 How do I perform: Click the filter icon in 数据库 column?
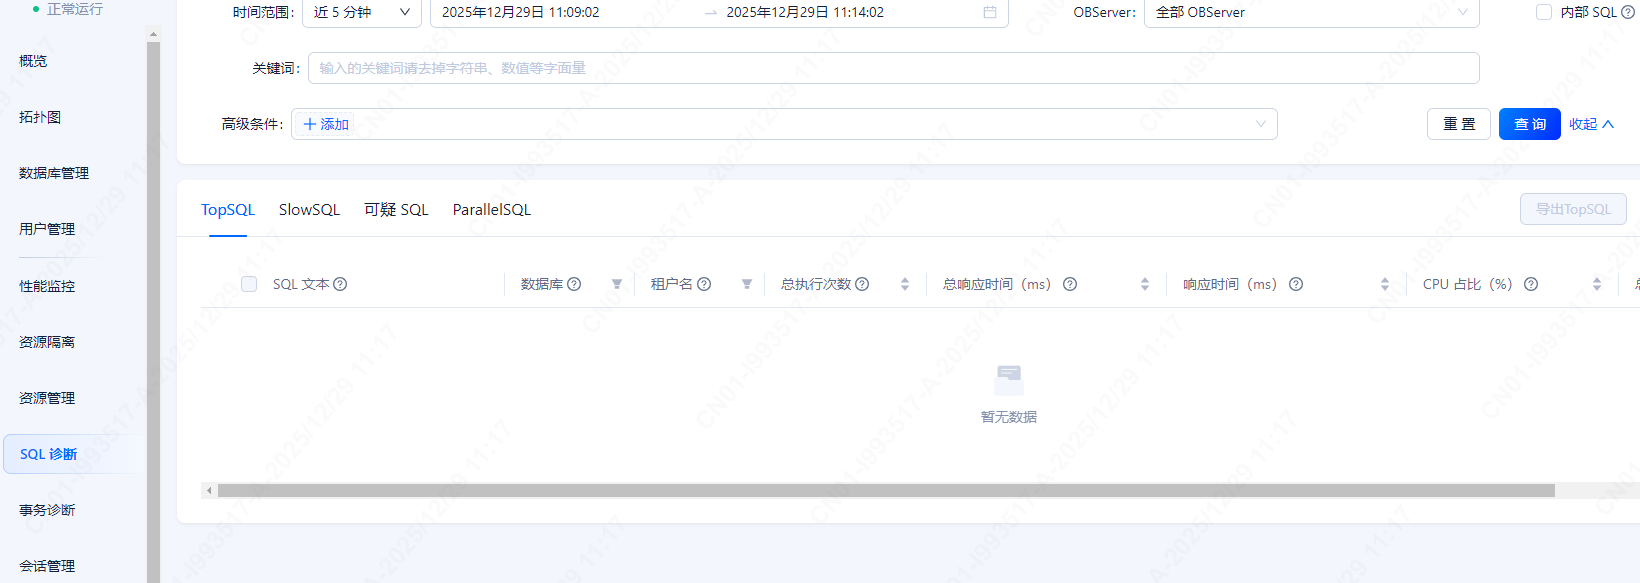tap(617, 284)
